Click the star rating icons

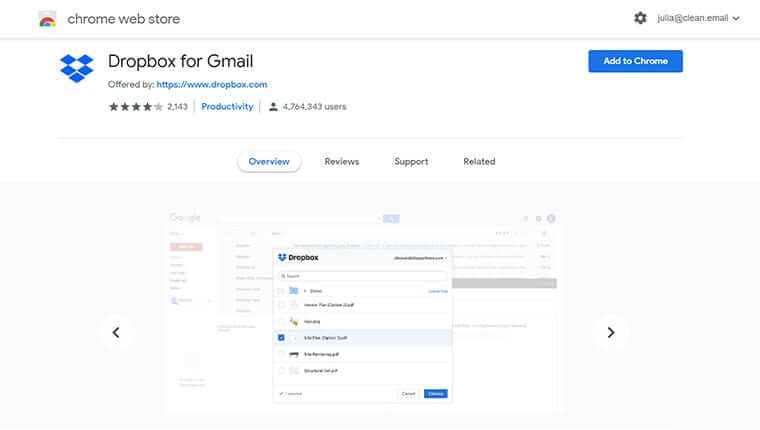[136, 107]
